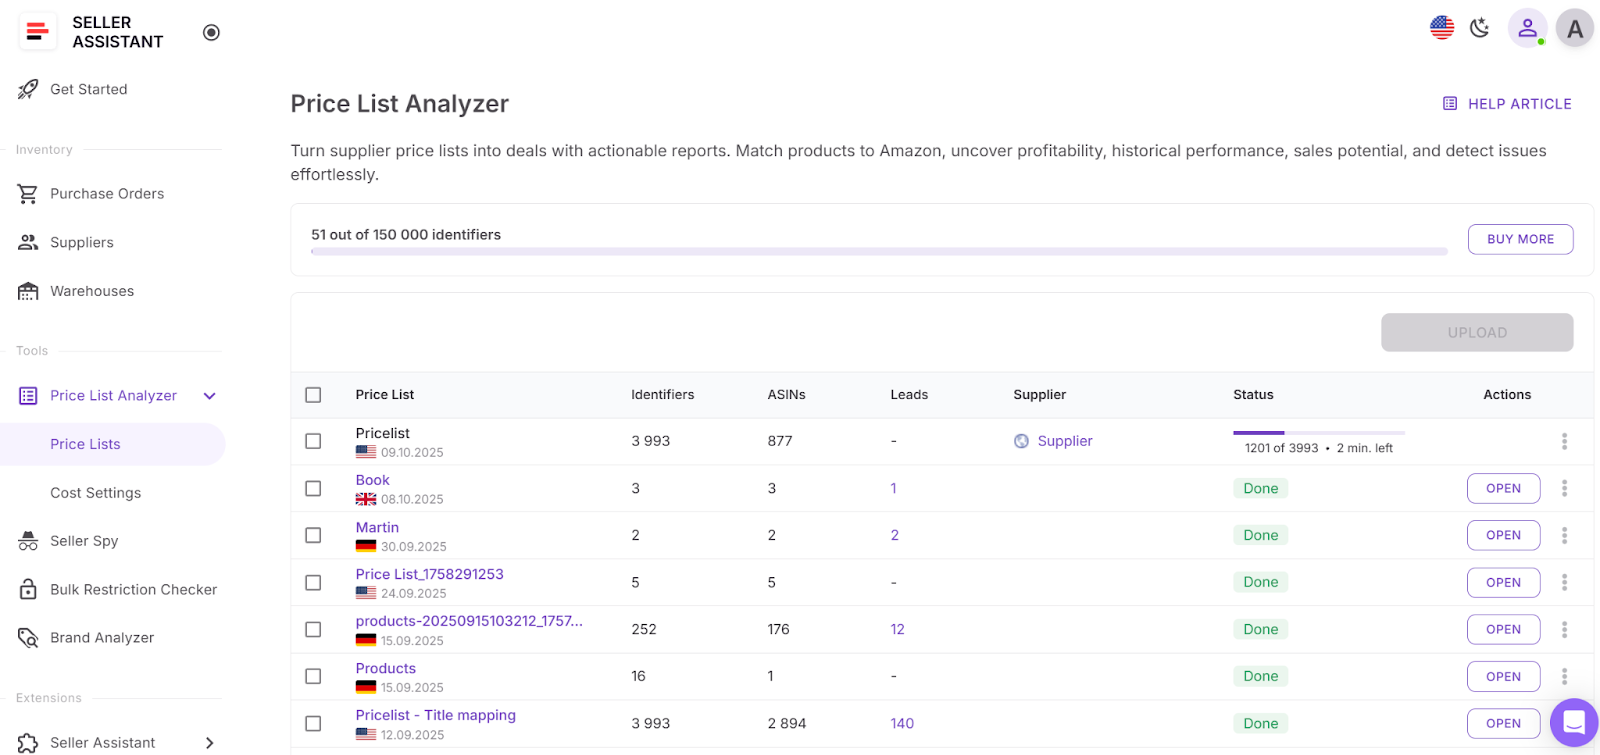Go to Cost Settings submenu item
This screenshot has width=1600, height=755.
point(95,493)
